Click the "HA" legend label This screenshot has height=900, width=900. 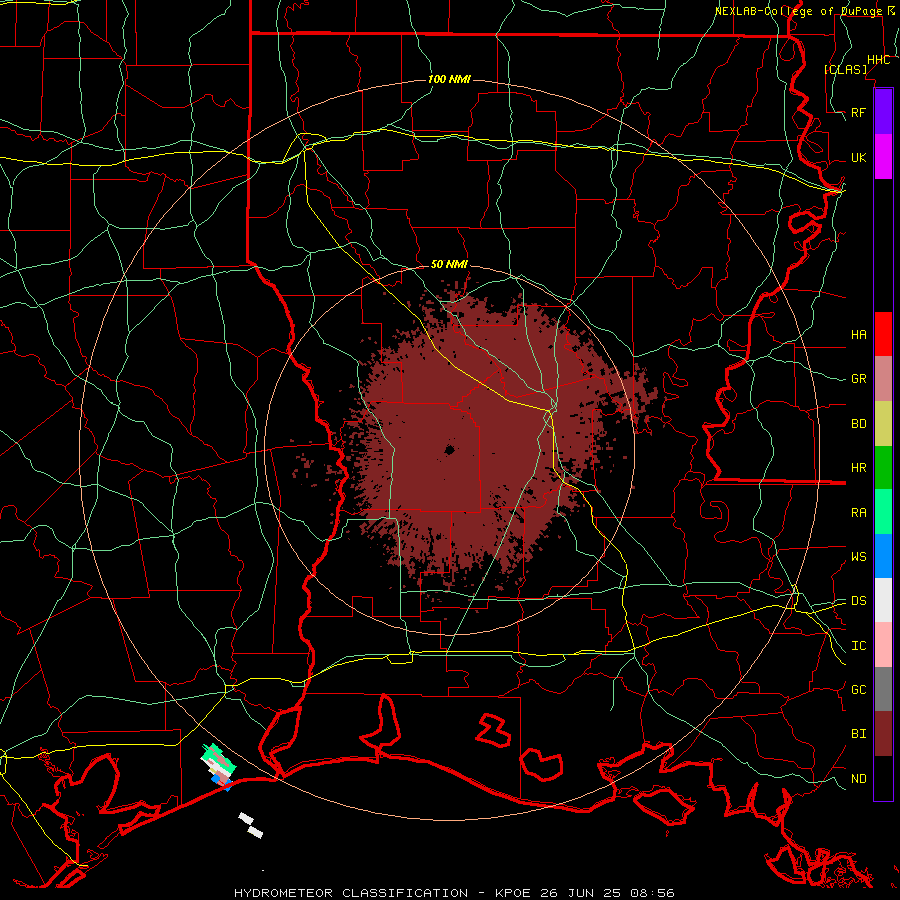[x=858, y=335]
